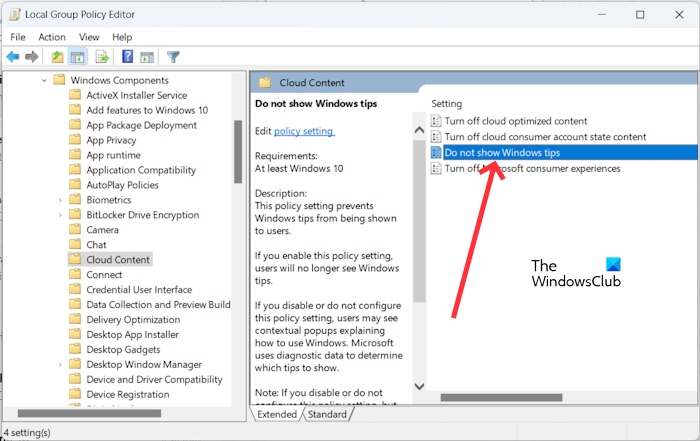
Task: Select App Package Deployment in tree
Action: (x=141, y=125)
